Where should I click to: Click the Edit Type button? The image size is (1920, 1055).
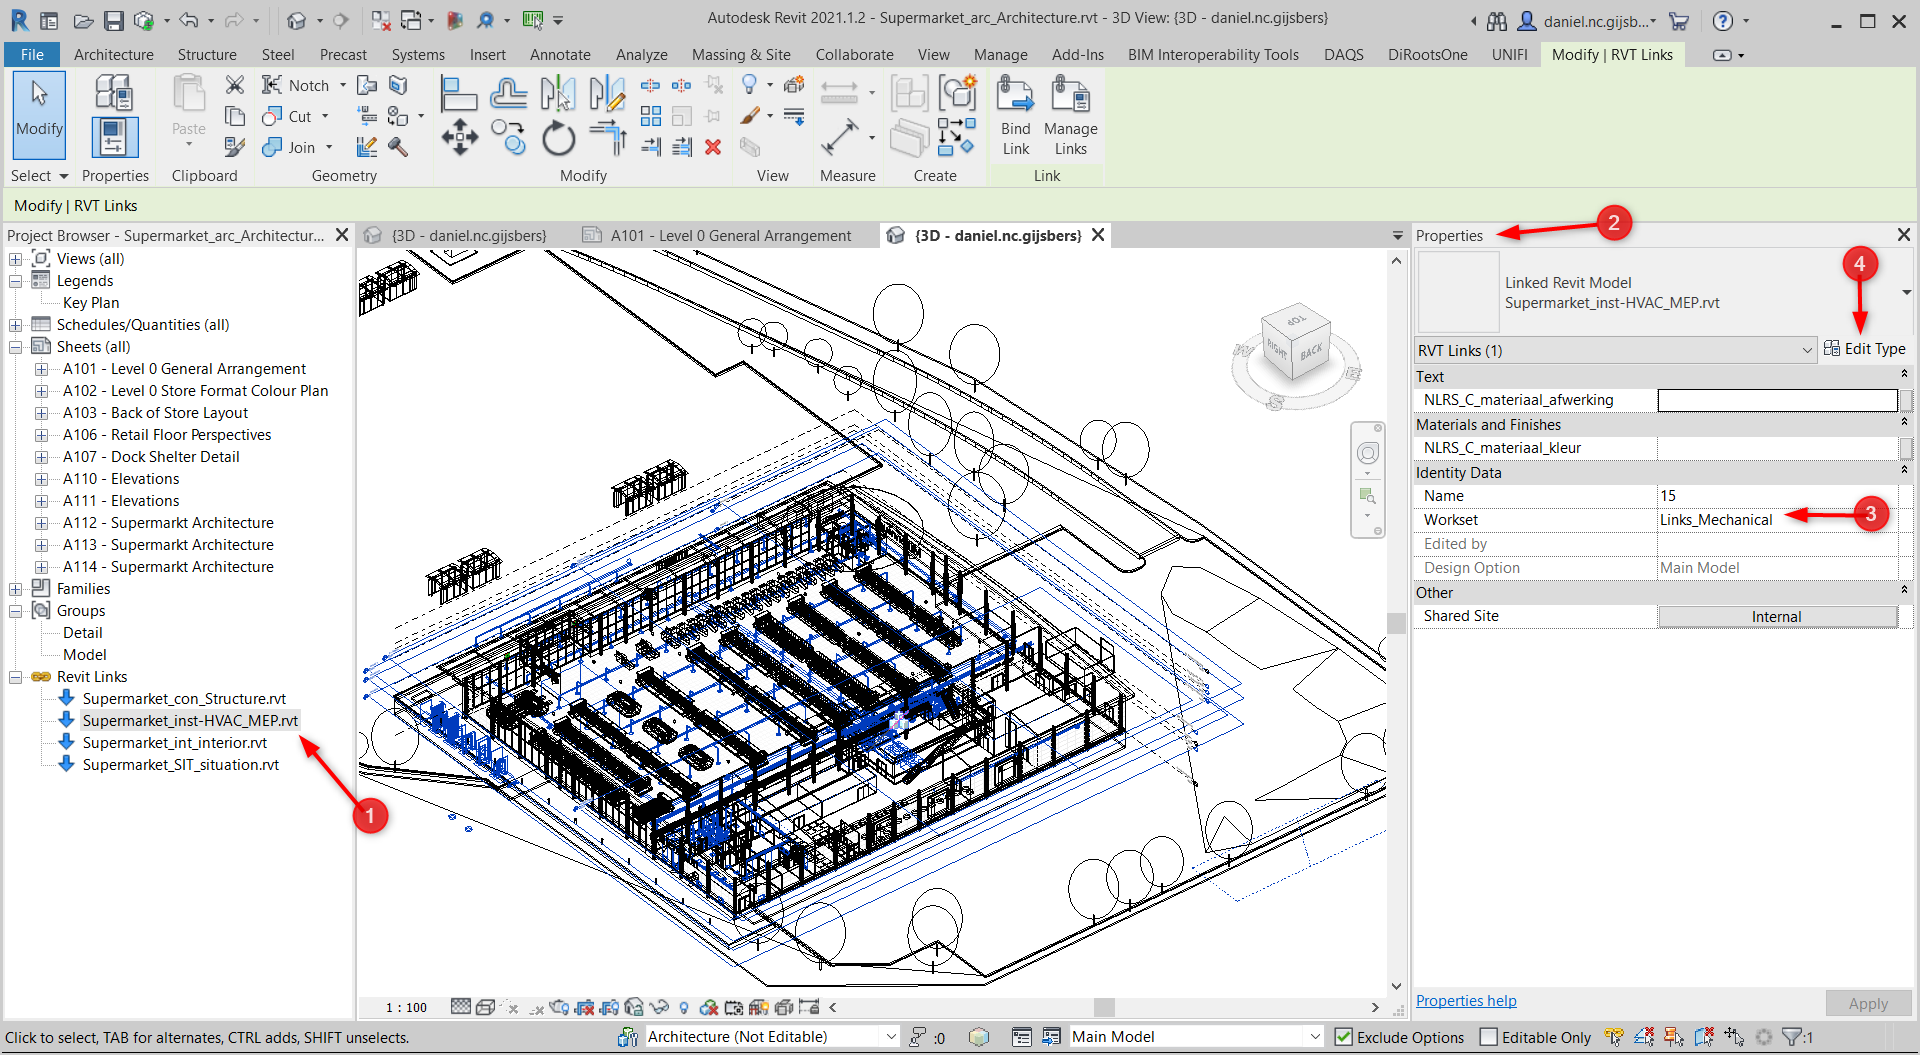pyautogui.click(x=1865, y=349)
